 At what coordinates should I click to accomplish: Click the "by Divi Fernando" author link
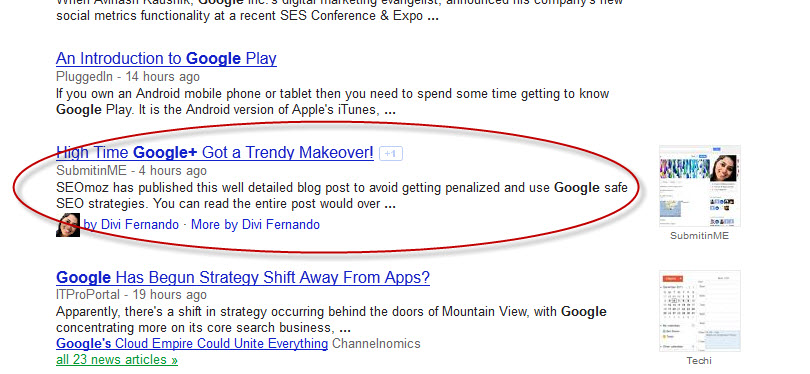point(131,225)
